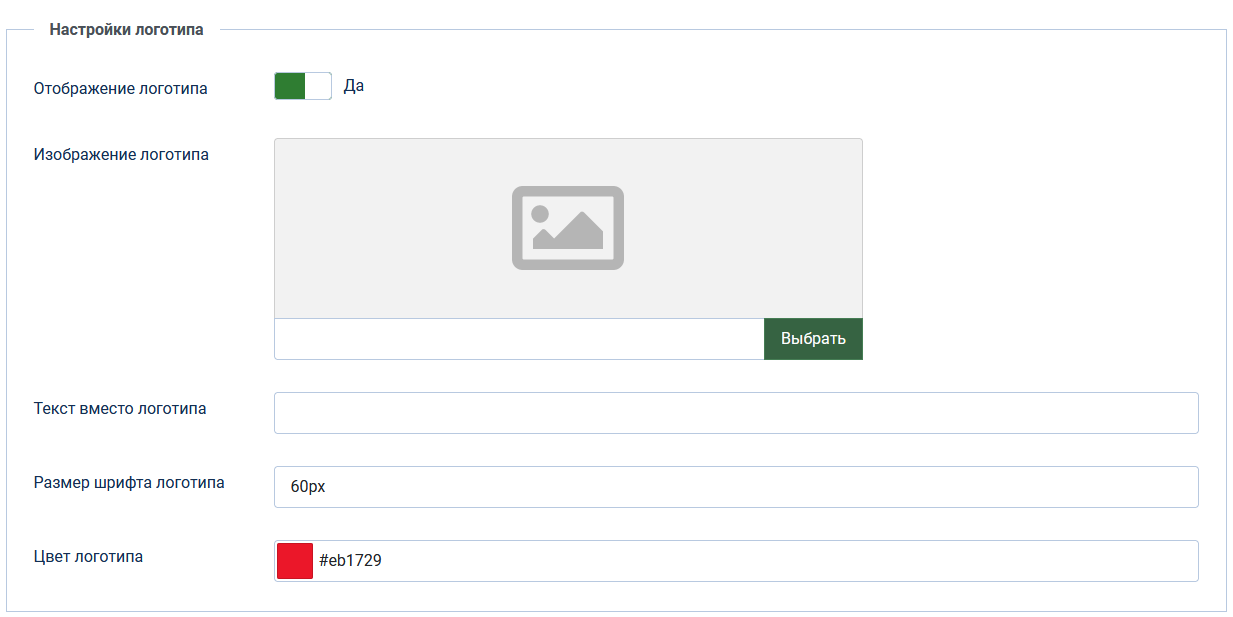The image size is (1233, 617).
Task: Click the sun circle in placeholder icon
Action: (541, 213)
